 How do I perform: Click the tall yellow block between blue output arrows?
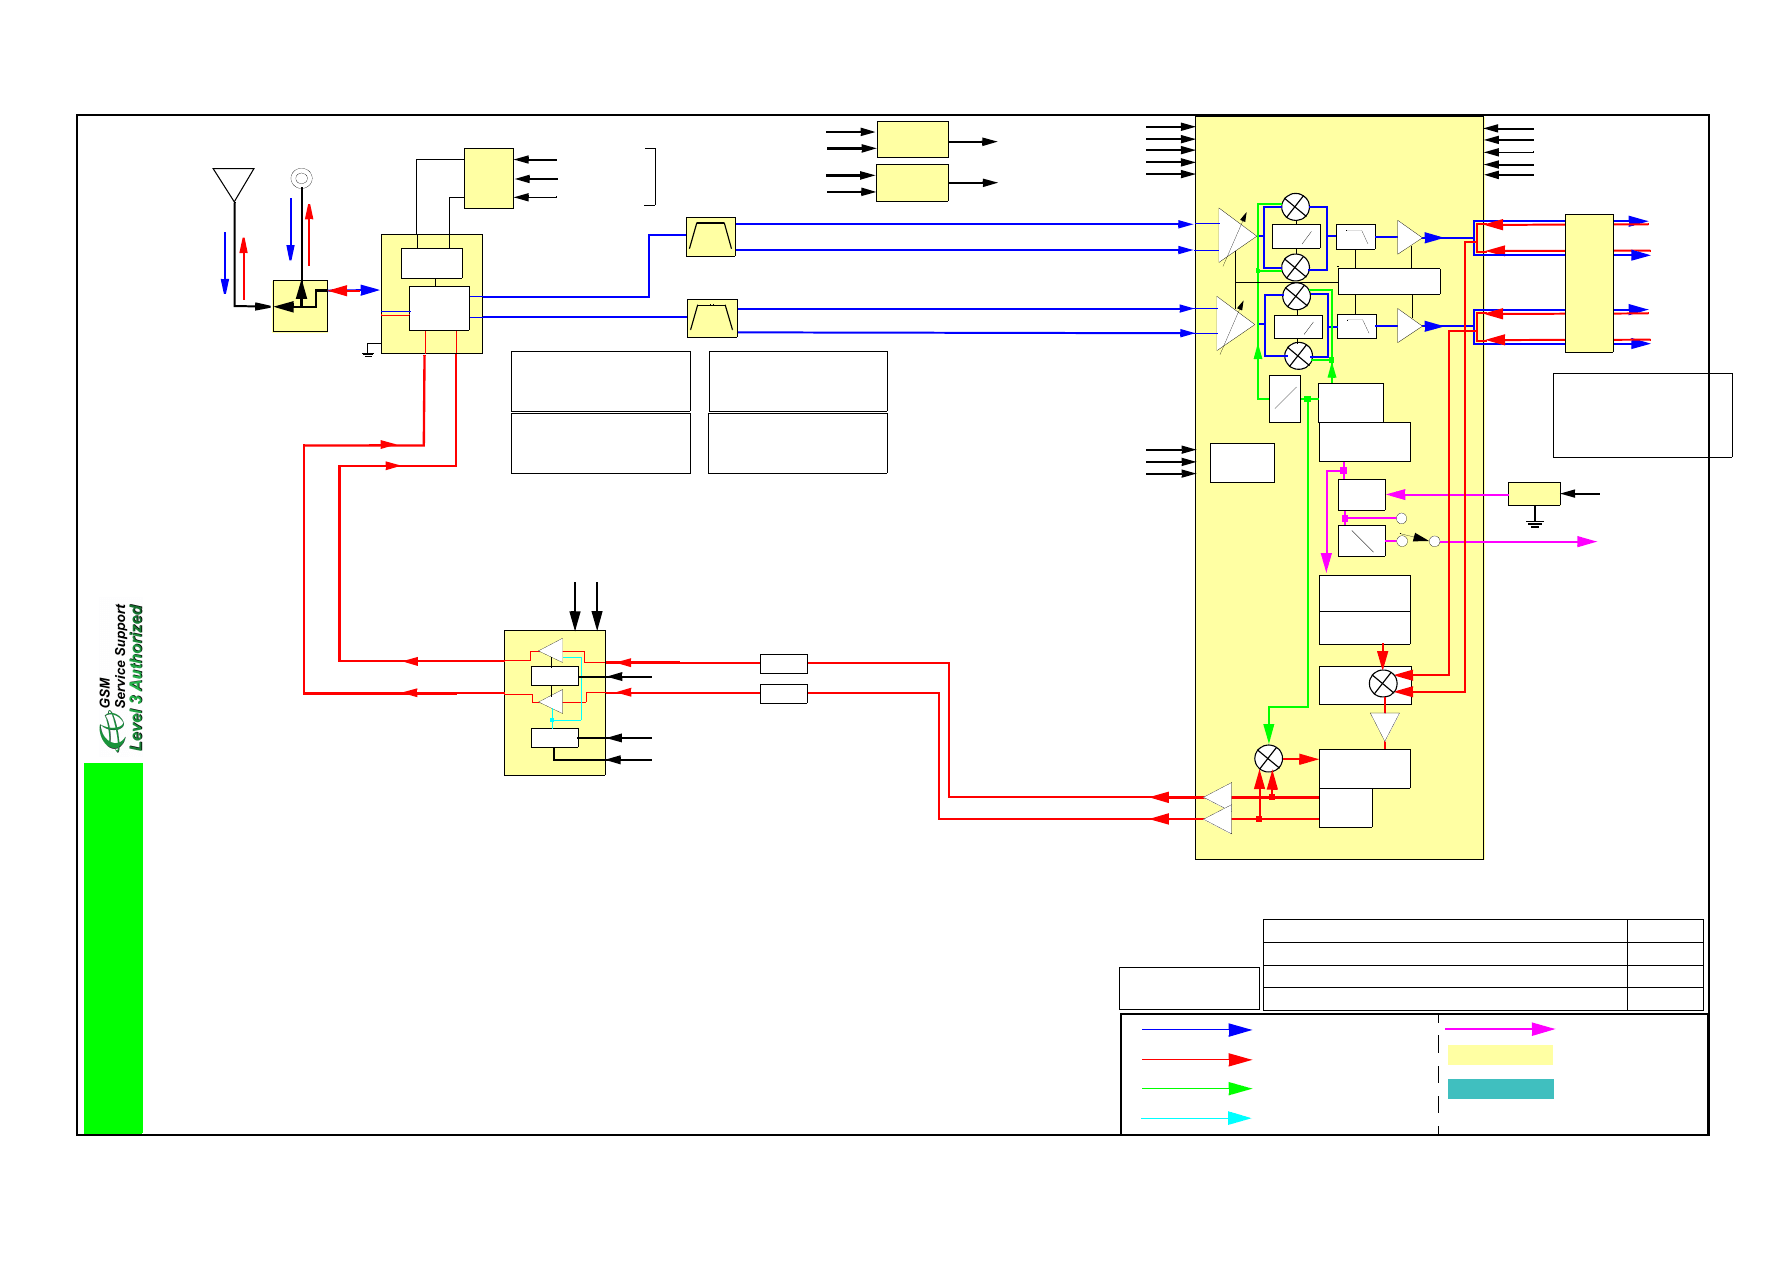[1588, 283]
